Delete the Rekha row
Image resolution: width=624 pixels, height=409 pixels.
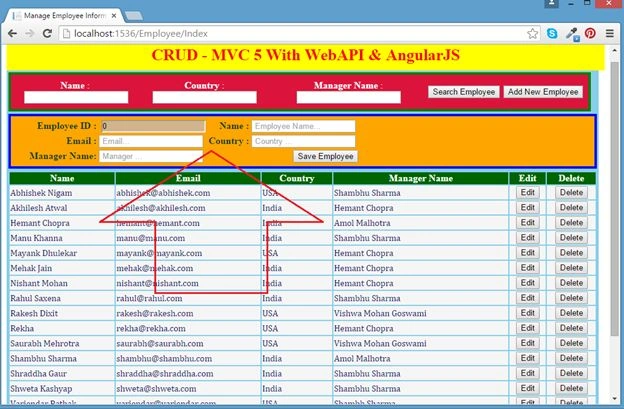click(x=571, y=328)
